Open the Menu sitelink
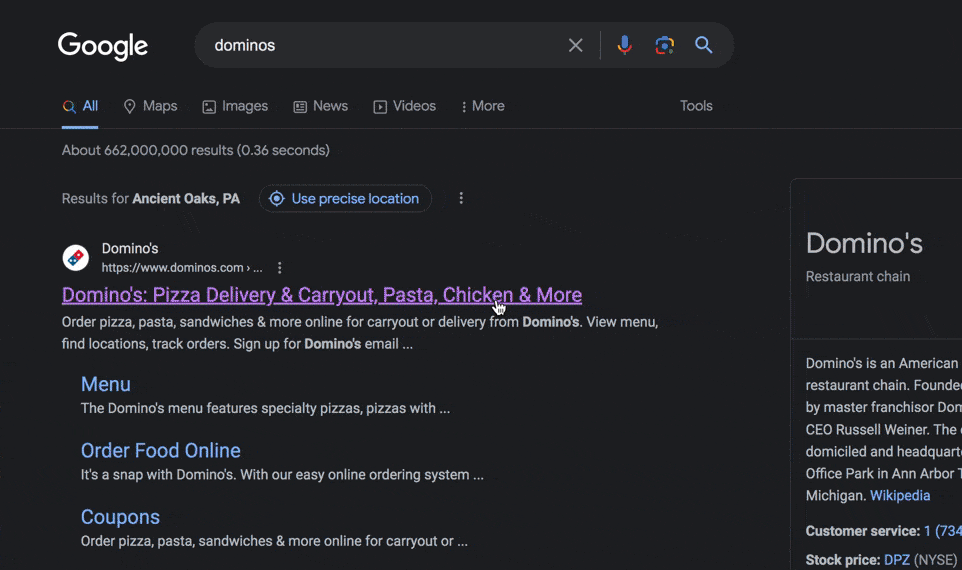962x570 pixels. pos(106,384)
